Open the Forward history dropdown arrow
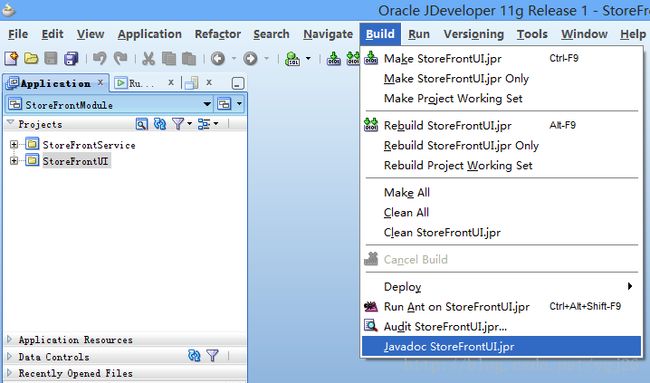The image size is (650, 383). click(x=267, y=58)
